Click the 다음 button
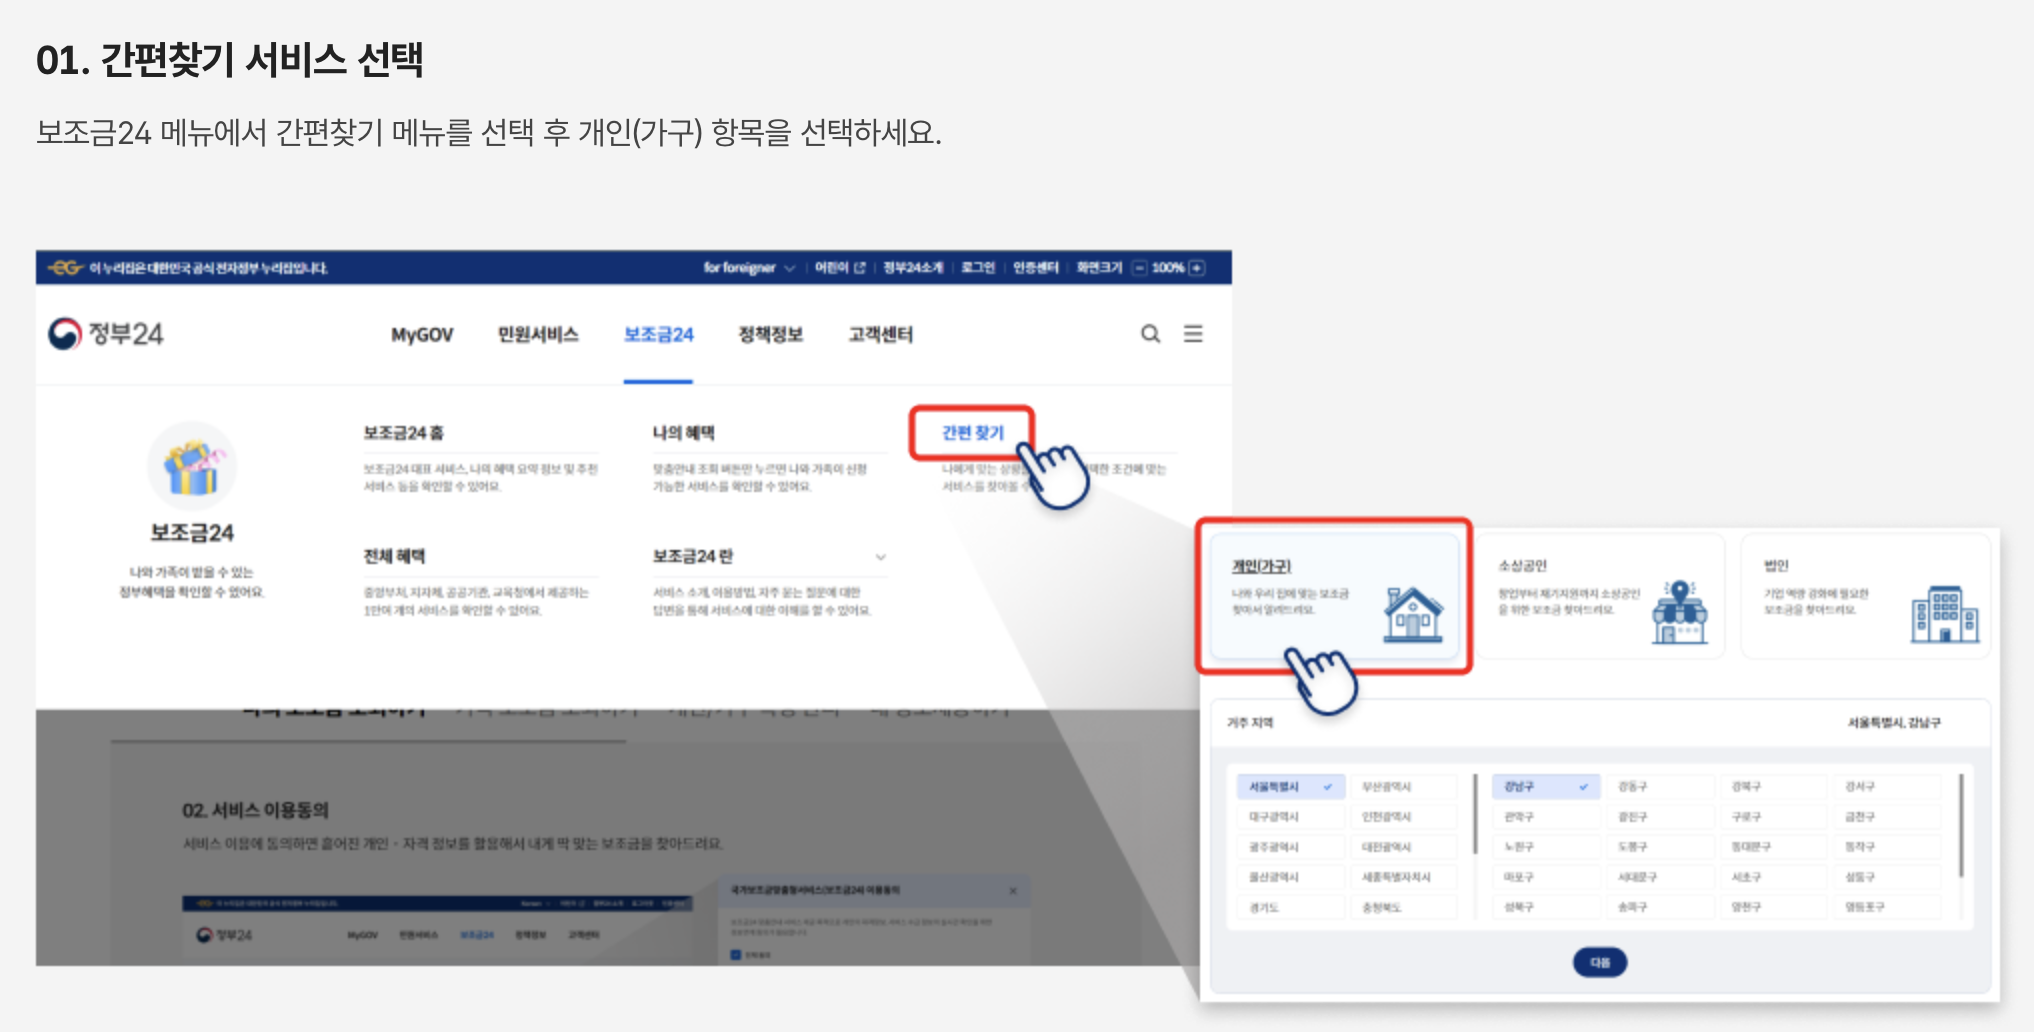Screen dimensions: 2034x1032 [1600, 962]
